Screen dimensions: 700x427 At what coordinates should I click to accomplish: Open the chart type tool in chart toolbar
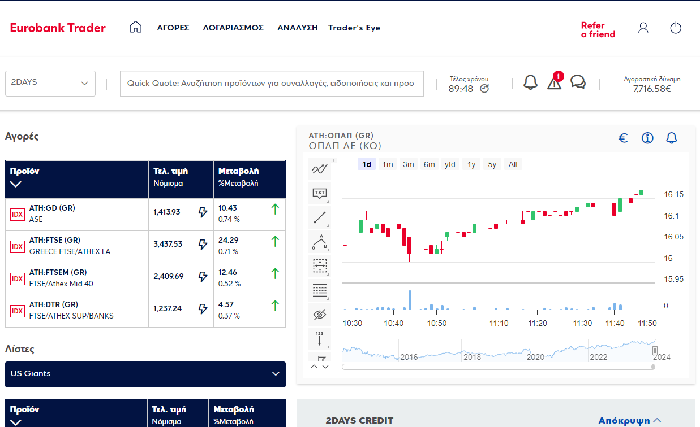click(x=320, y=169)
